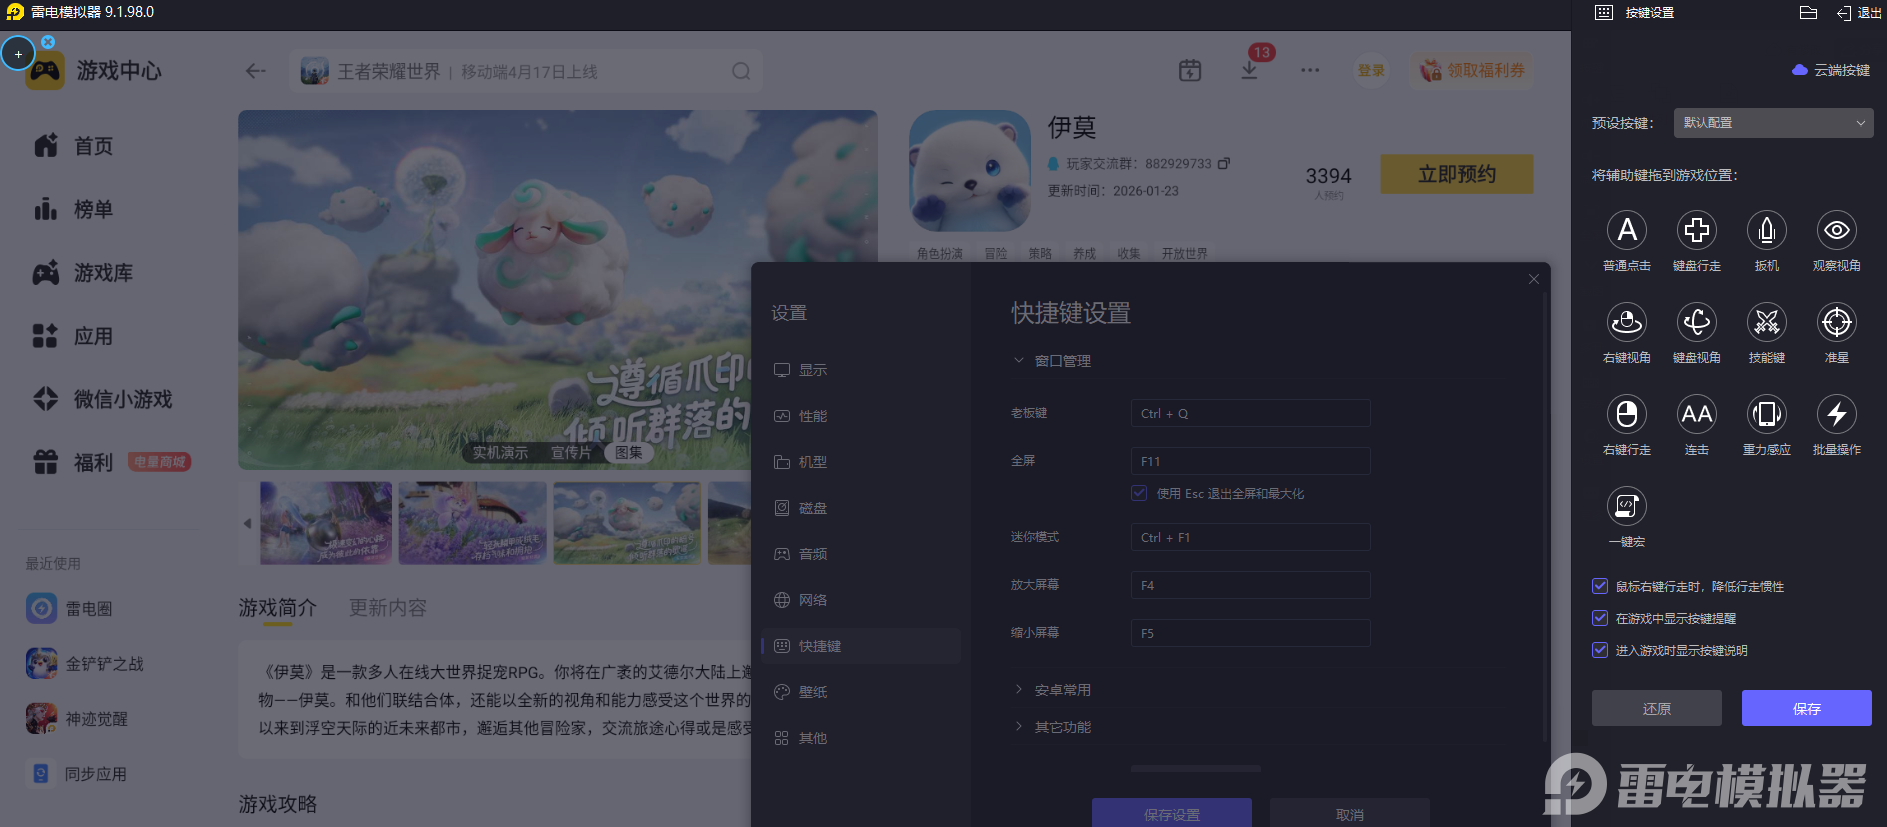Click the 领取福利券 coupon button

click(x=1473, y=70)
